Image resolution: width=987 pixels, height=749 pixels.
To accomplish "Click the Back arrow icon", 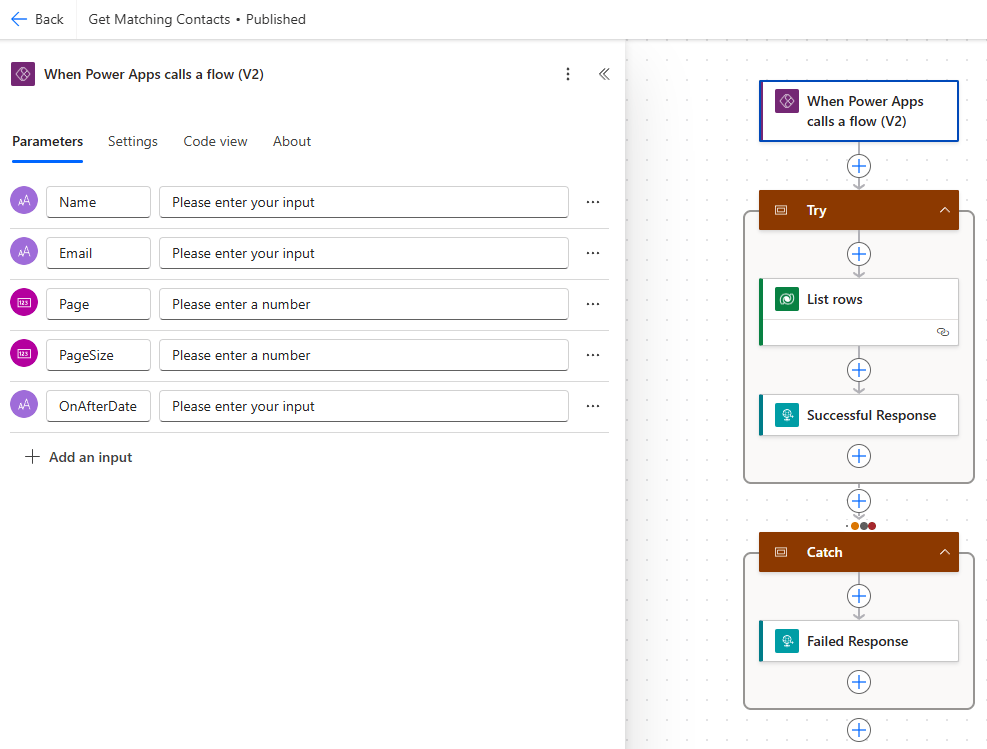I will [x=19, y=19].
